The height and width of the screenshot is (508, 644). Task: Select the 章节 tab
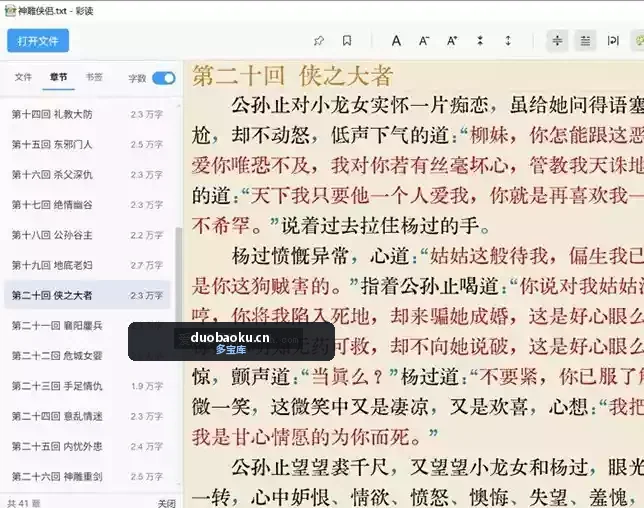click(x=58, y=77)
